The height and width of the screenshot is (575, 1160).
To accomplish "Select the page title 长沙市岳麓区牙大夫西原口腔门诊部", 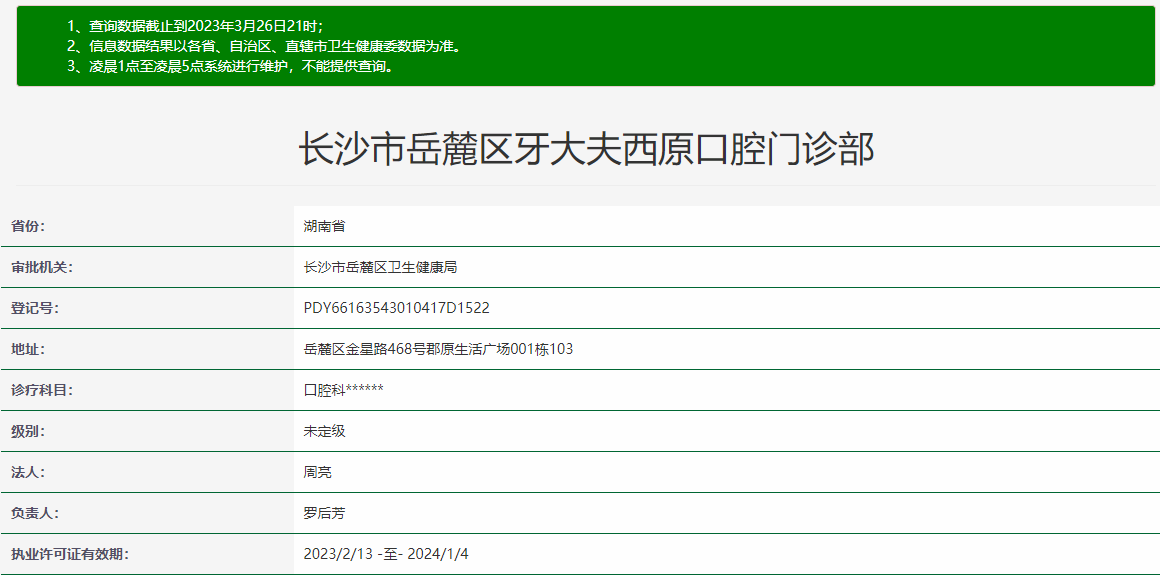I will [586, 149].
